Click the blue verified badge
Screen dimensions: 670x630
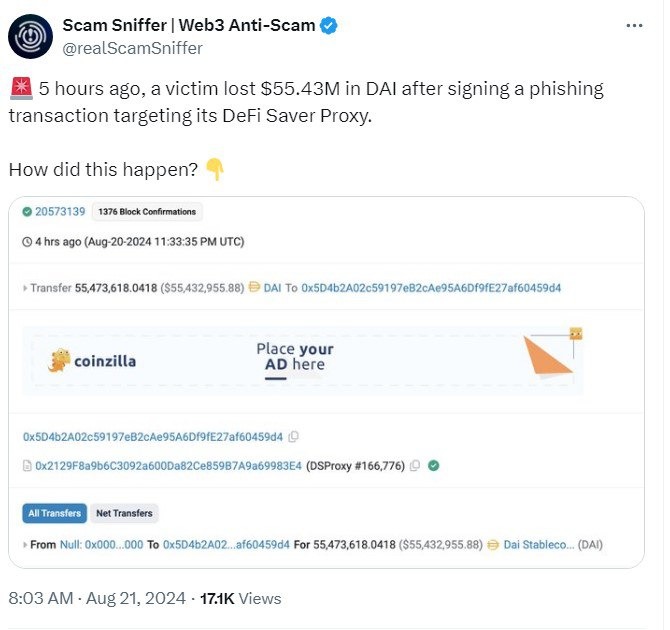tap(328, 25)
